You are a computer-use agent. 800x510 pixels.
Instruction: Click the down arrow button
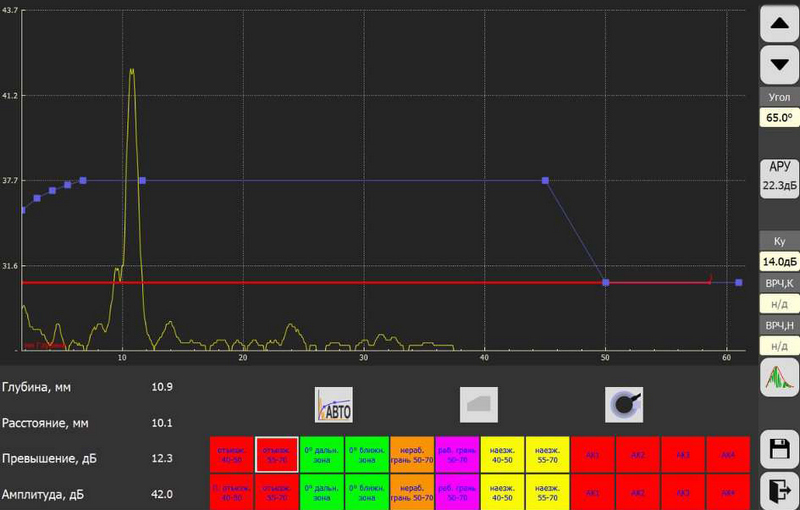click(x=779, y=66)
